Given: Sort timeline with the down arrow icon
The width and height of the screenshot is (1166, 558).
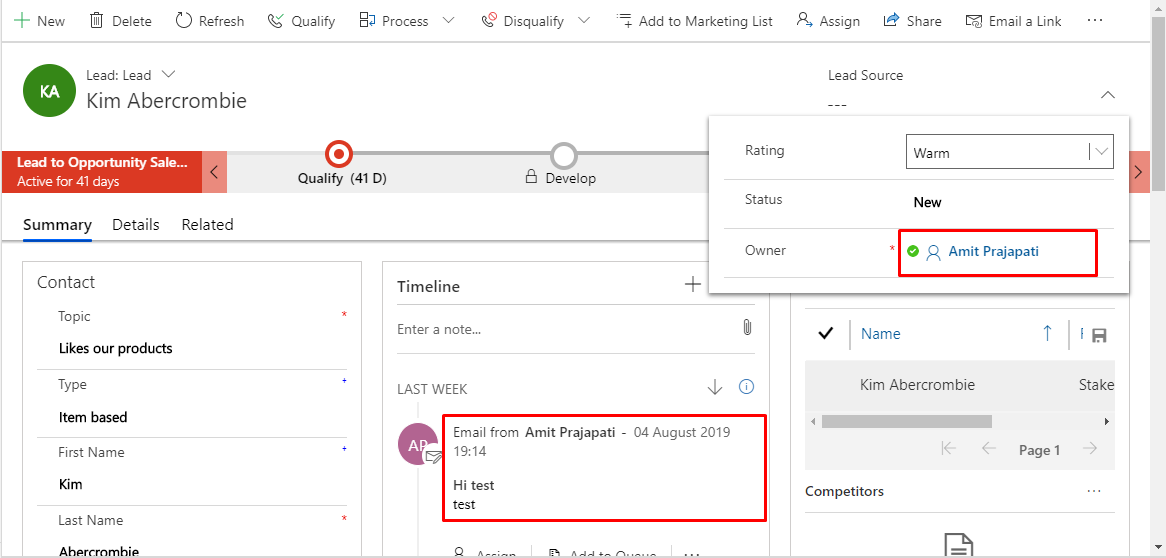Looking at the screenshot, I should pos(715,388).
